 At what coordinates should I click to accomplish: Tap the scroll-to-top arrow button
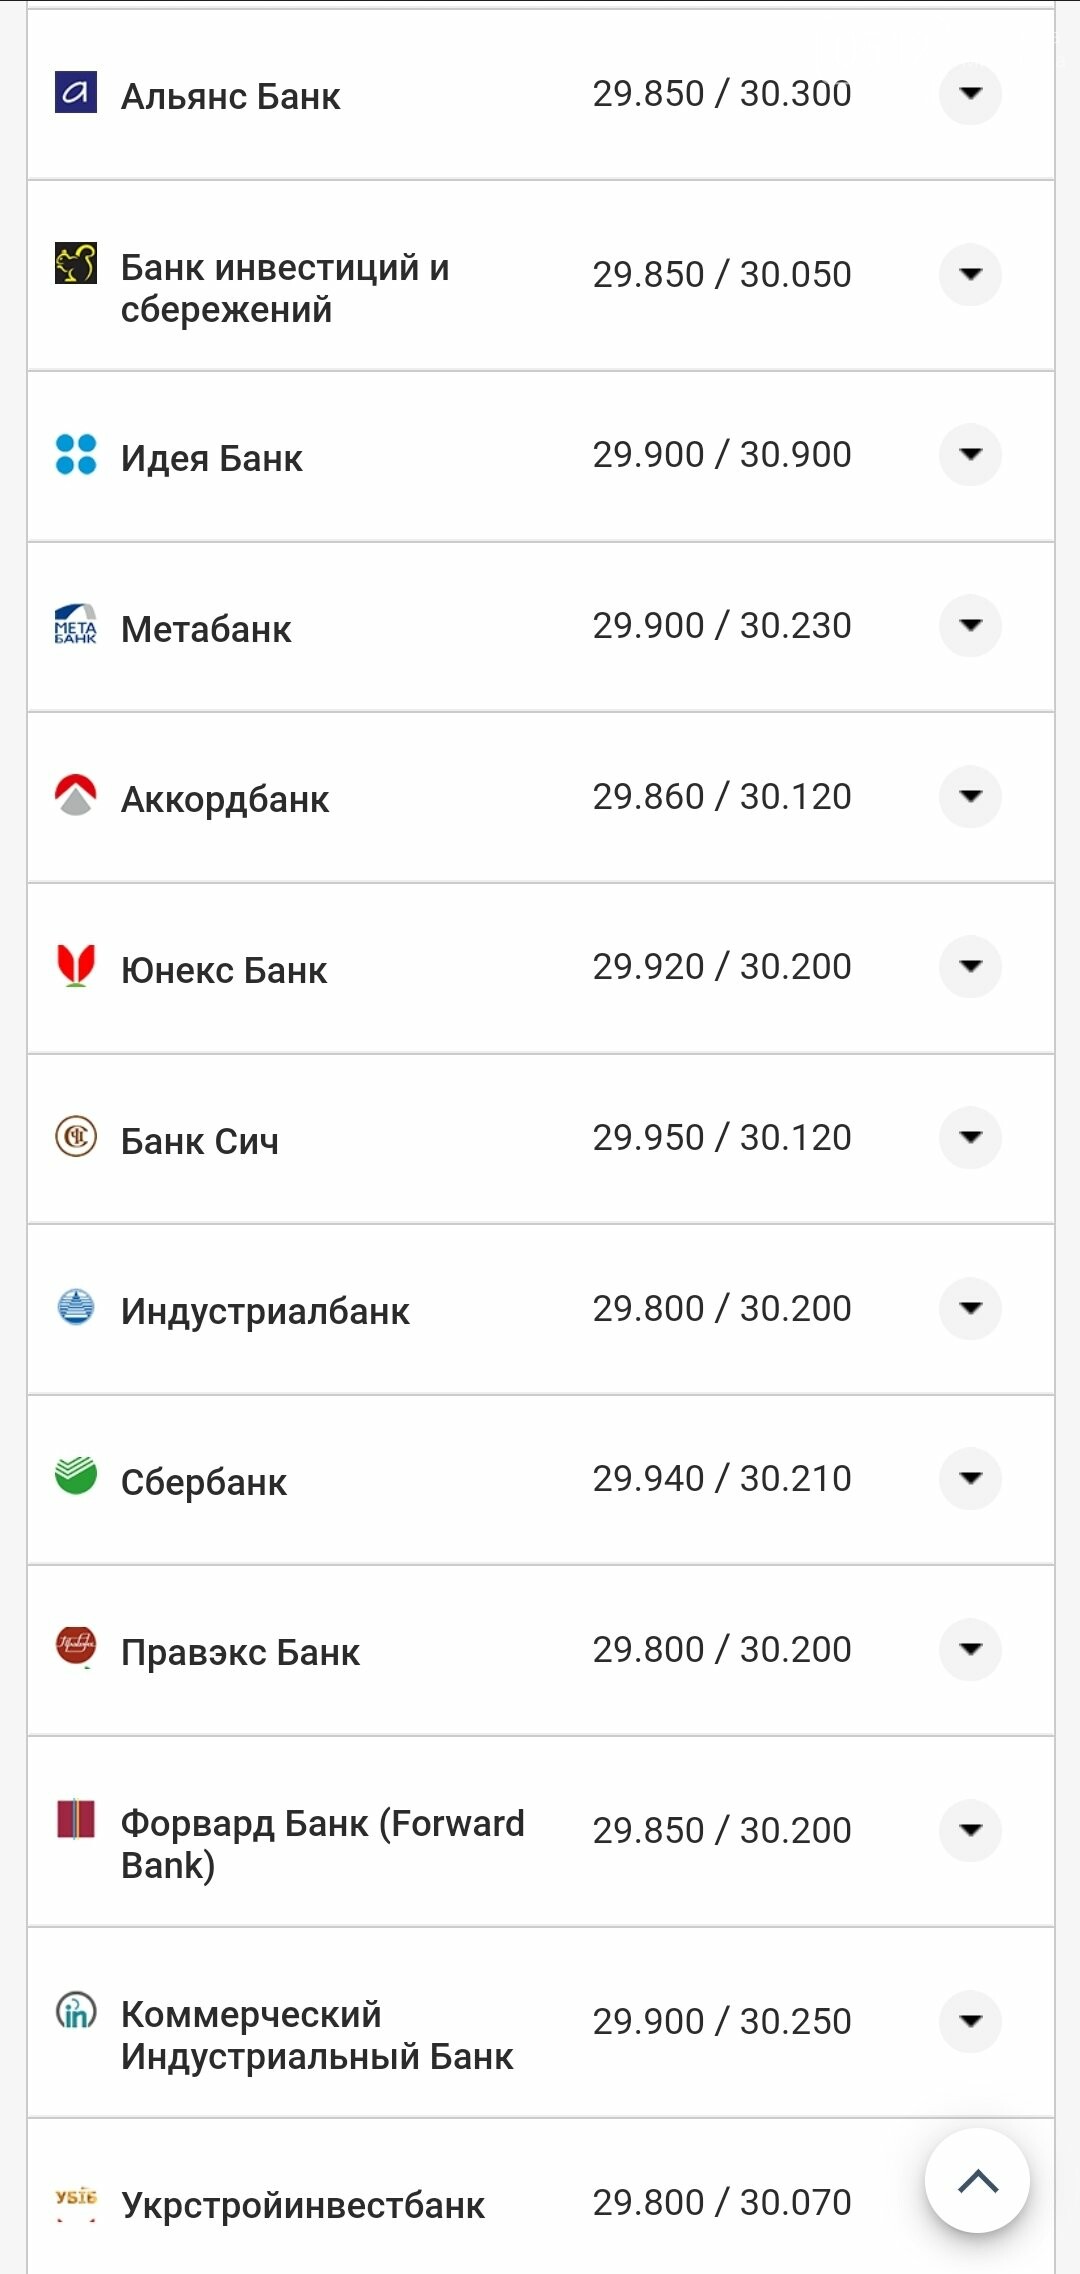(978, 2181)
